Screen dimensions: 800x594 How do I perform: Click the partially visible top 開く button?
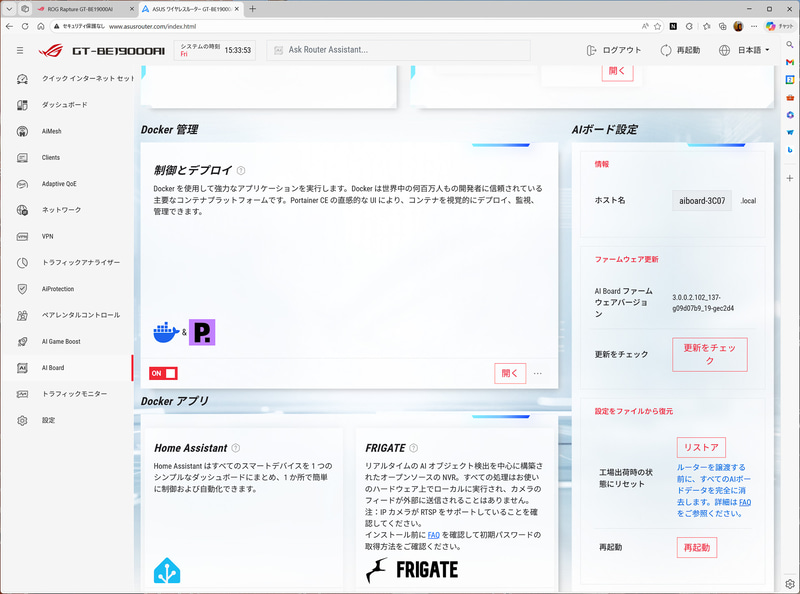coord(617,72)
